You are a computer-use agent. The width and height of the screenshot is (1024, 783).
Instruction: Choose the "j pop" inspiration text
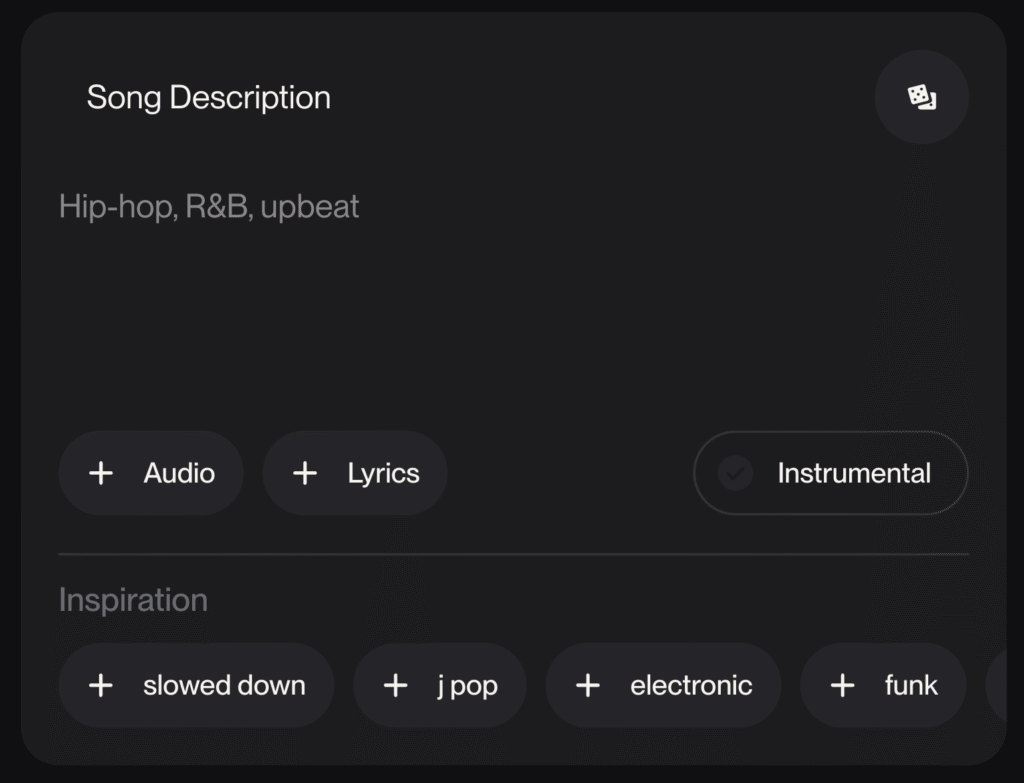point(467,685)
